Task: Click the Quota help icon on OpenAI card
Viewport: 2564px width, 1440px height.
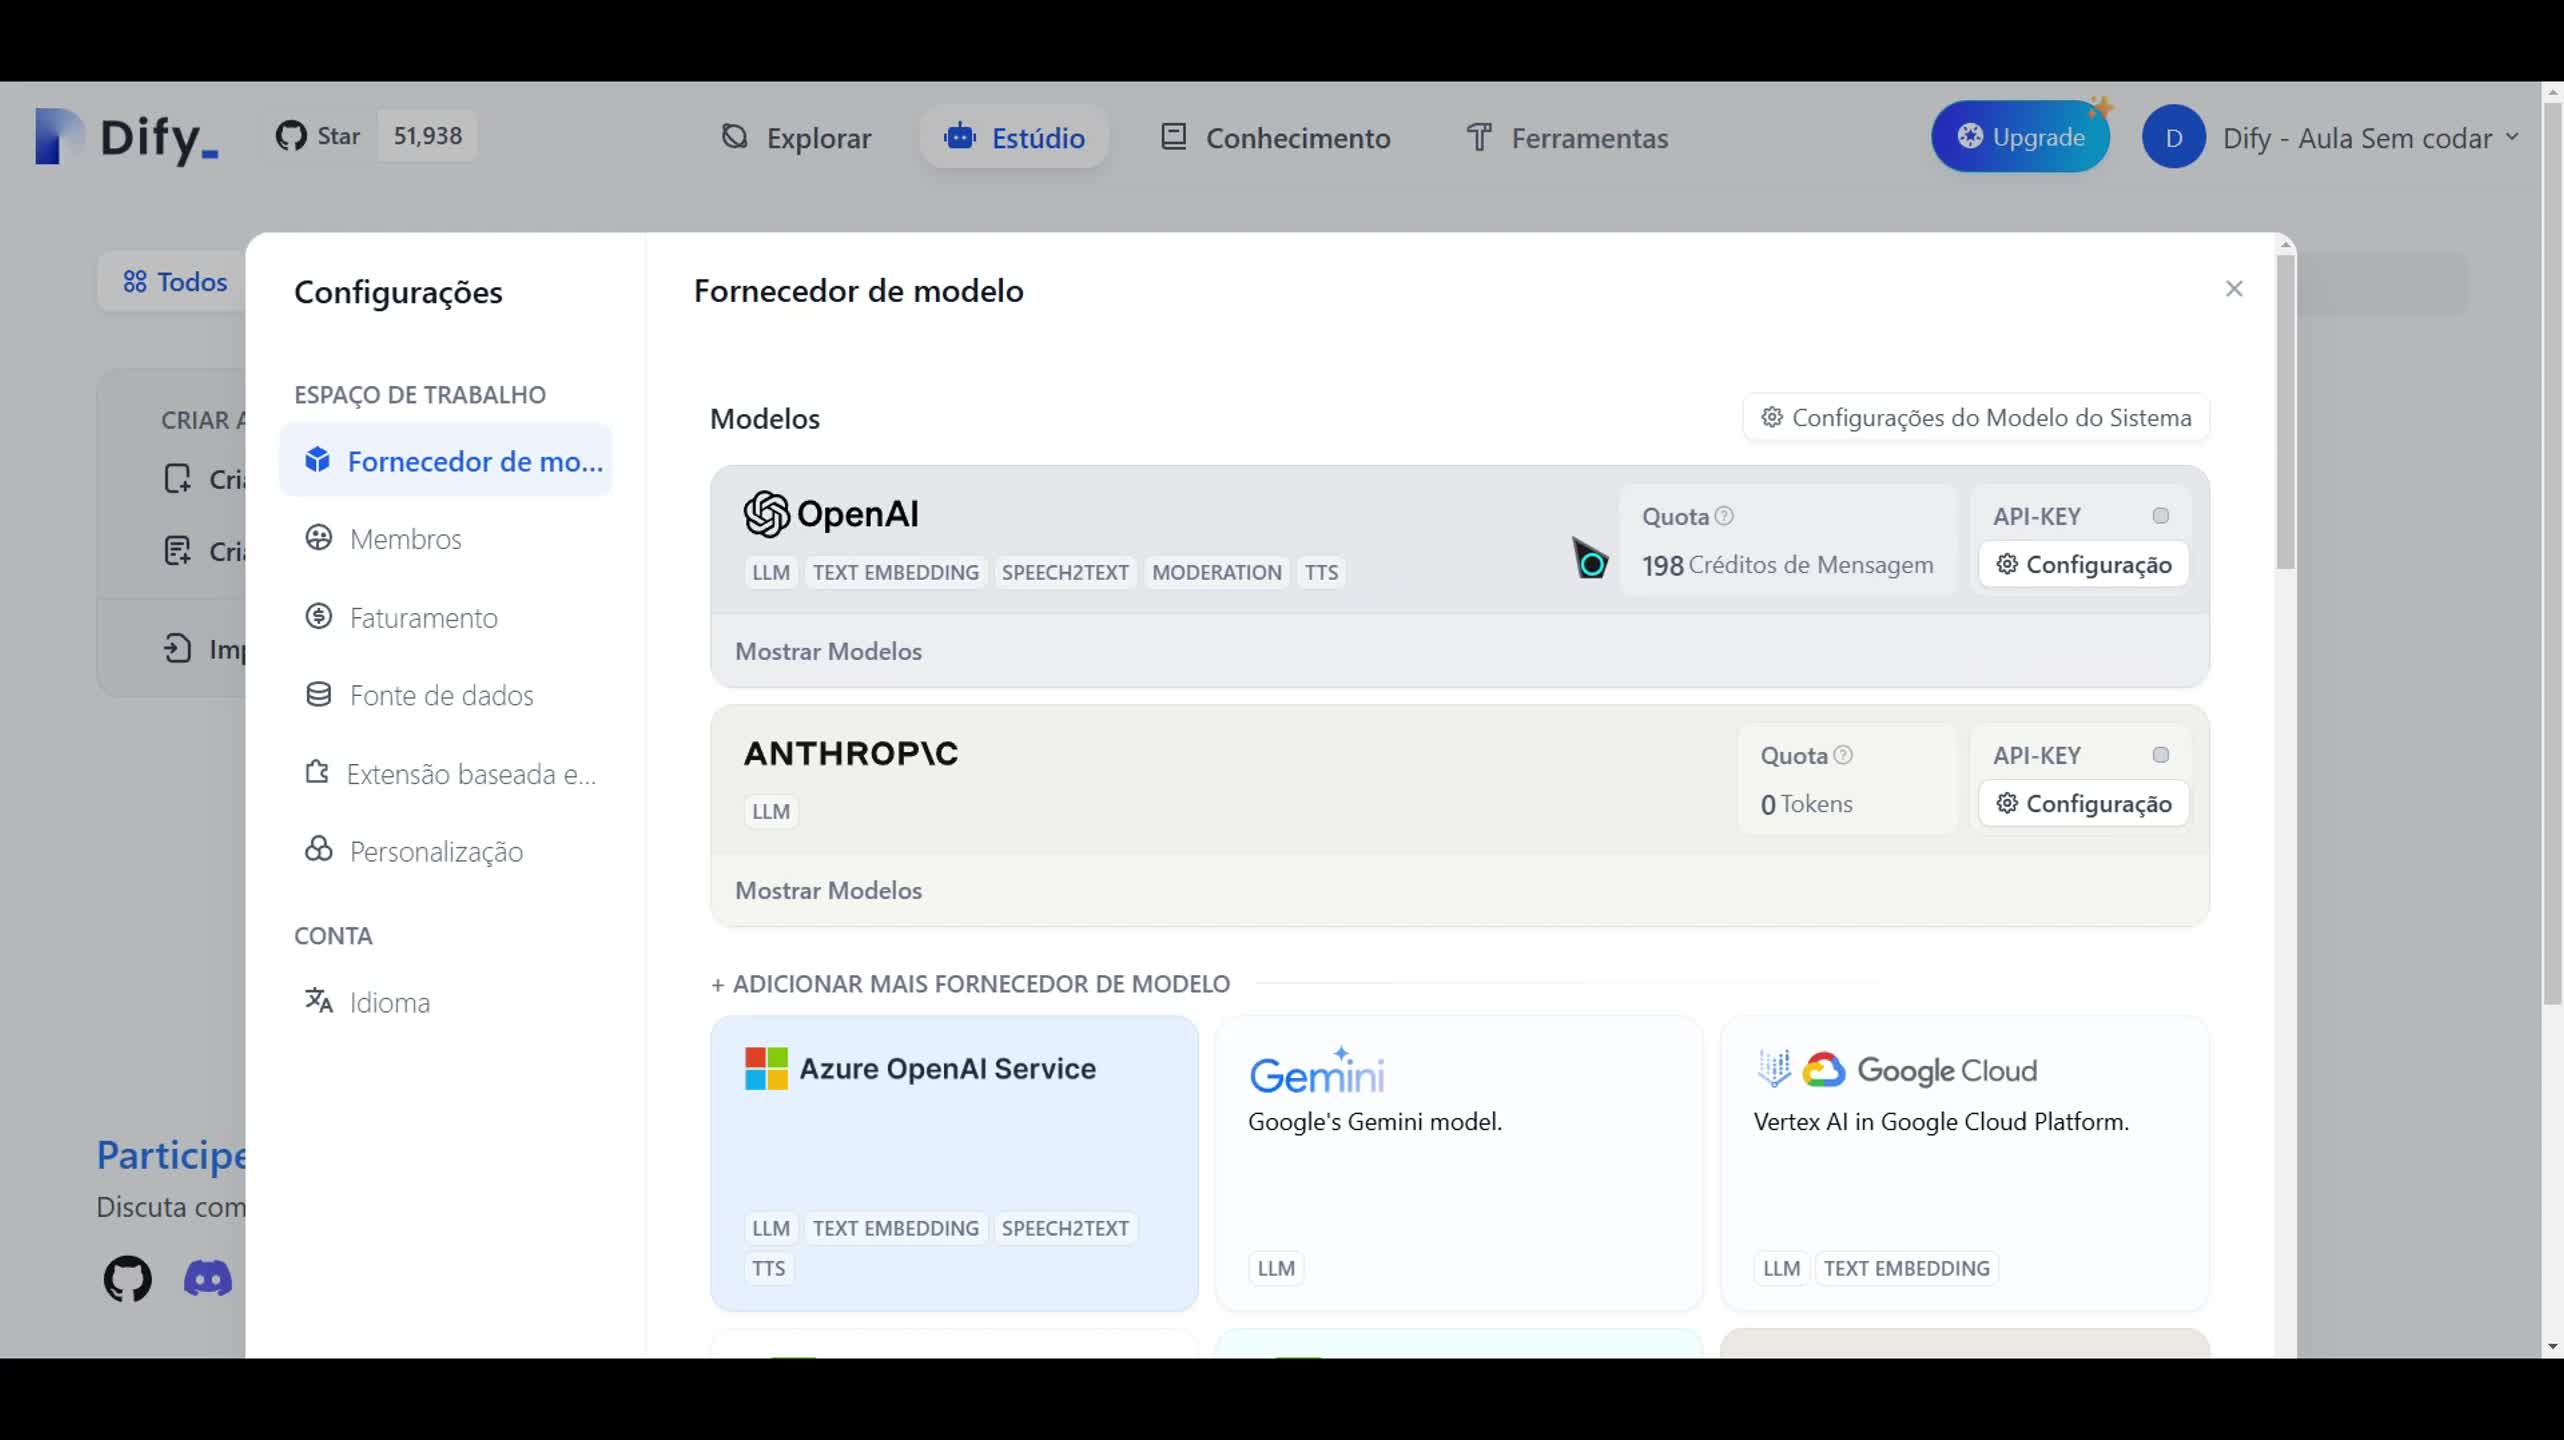Action: click(x=1726, y=516)
